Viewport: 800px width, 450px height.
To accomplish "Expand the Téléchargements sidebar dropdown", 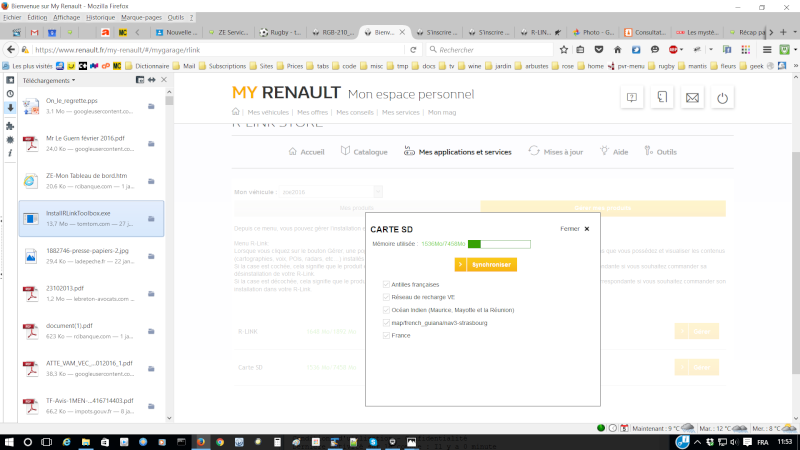I will point(49,80).
